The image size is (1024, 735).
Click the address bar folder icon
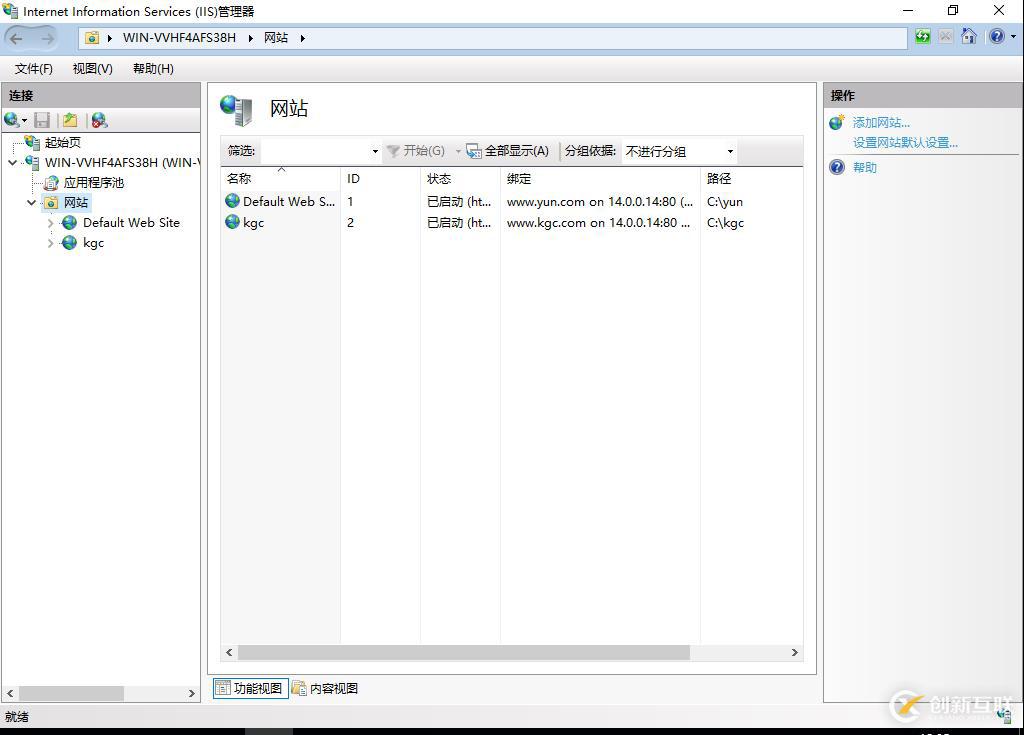pos(92,38)
